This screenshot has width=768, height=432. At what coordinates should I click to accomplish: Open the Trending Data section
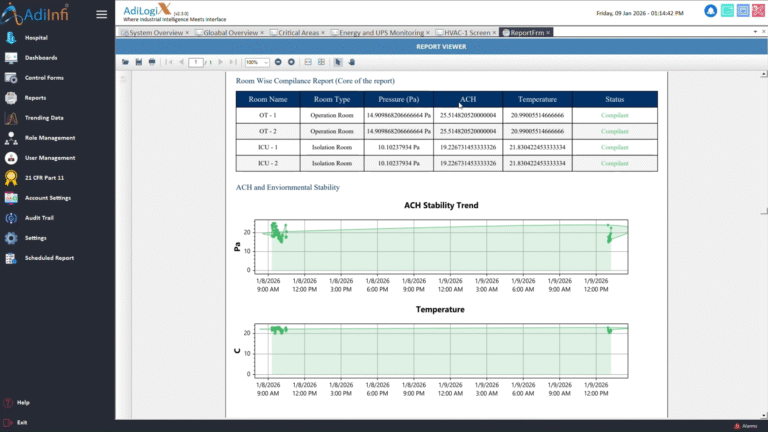point(43,118)
